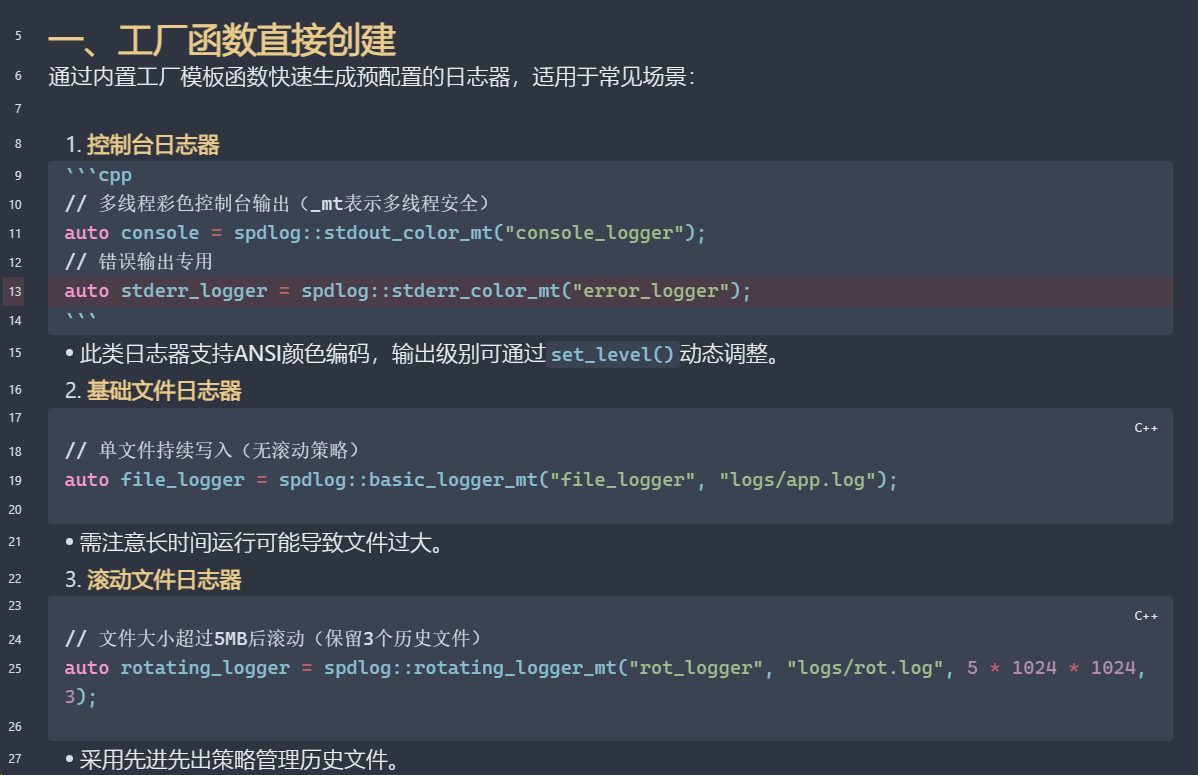Click the list heading 基础文件日志器
1198x775 pixels.
click(164, 391)
